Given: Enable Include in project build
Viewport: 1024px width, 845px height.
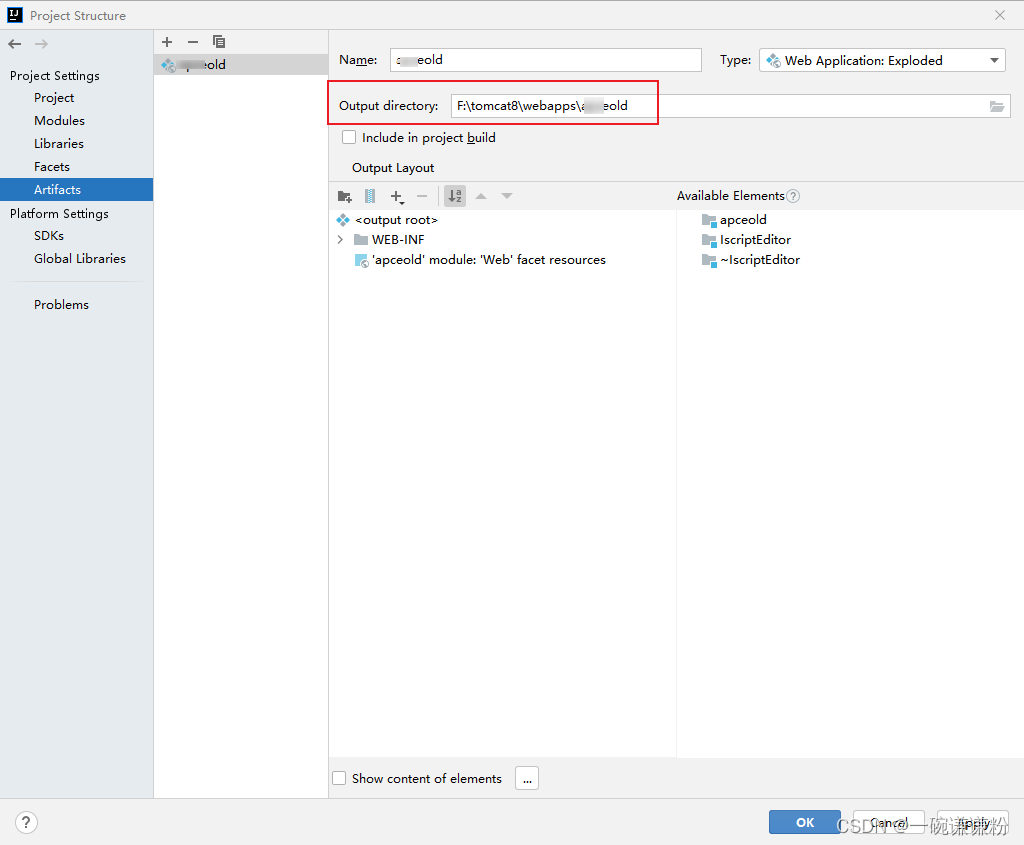Looking at the screenshot, I should point(349,138).
